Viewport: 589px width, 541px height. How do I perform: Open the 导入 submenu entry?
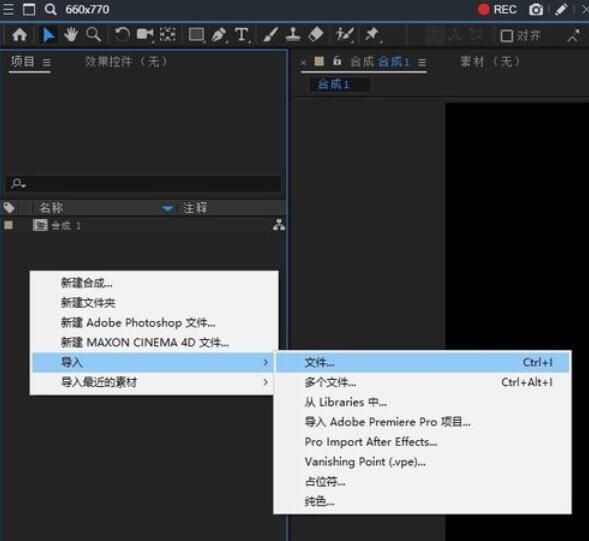(154, 363)
